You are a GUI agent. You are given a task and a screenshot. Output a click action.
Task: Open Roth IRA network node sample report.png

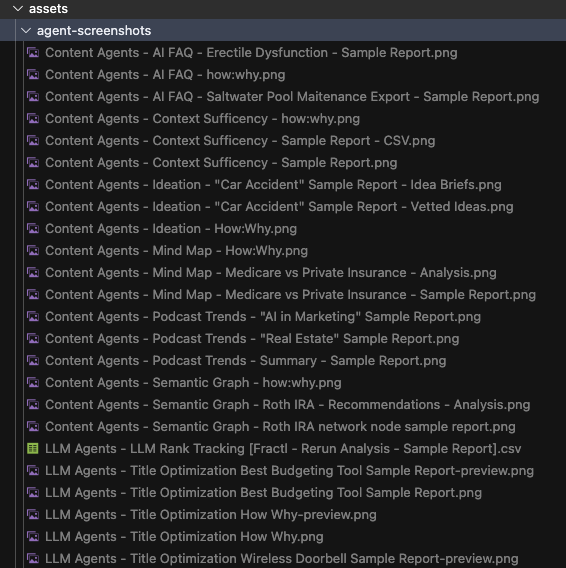[280, 427]
